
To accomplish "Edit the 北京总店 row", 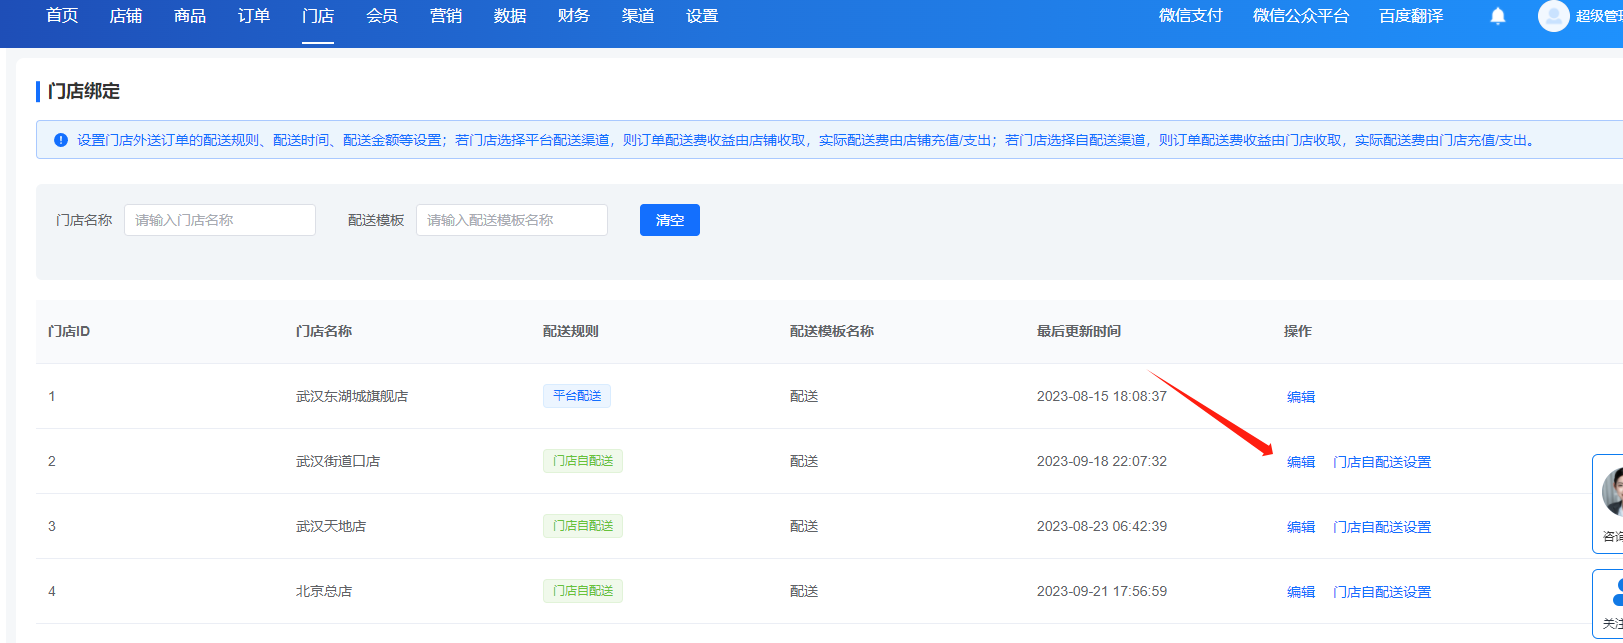I will (x=1301, y=592).
